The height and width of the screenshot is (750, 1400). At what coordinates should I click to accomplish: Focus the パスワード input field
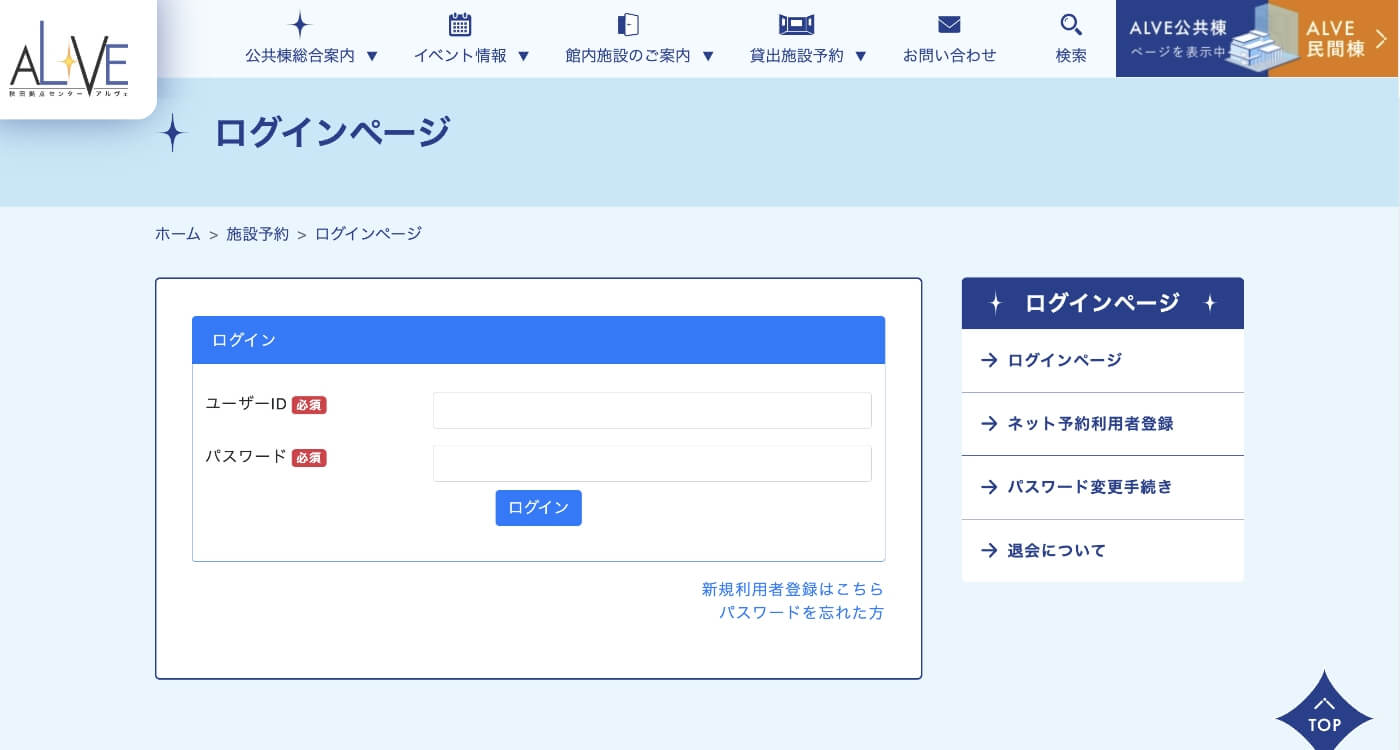pyautogui.click(x=652, y=464)
